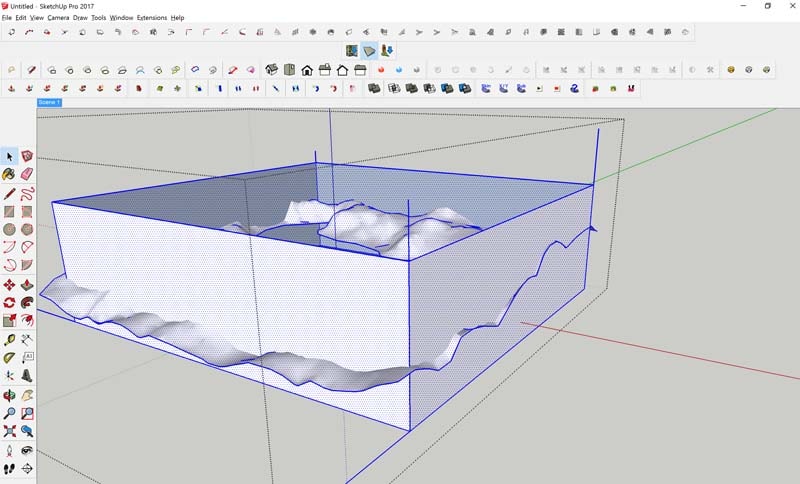Click the blue number 2 icon
The width and height of the screenshot is (800, 484).
pos(574,89)
